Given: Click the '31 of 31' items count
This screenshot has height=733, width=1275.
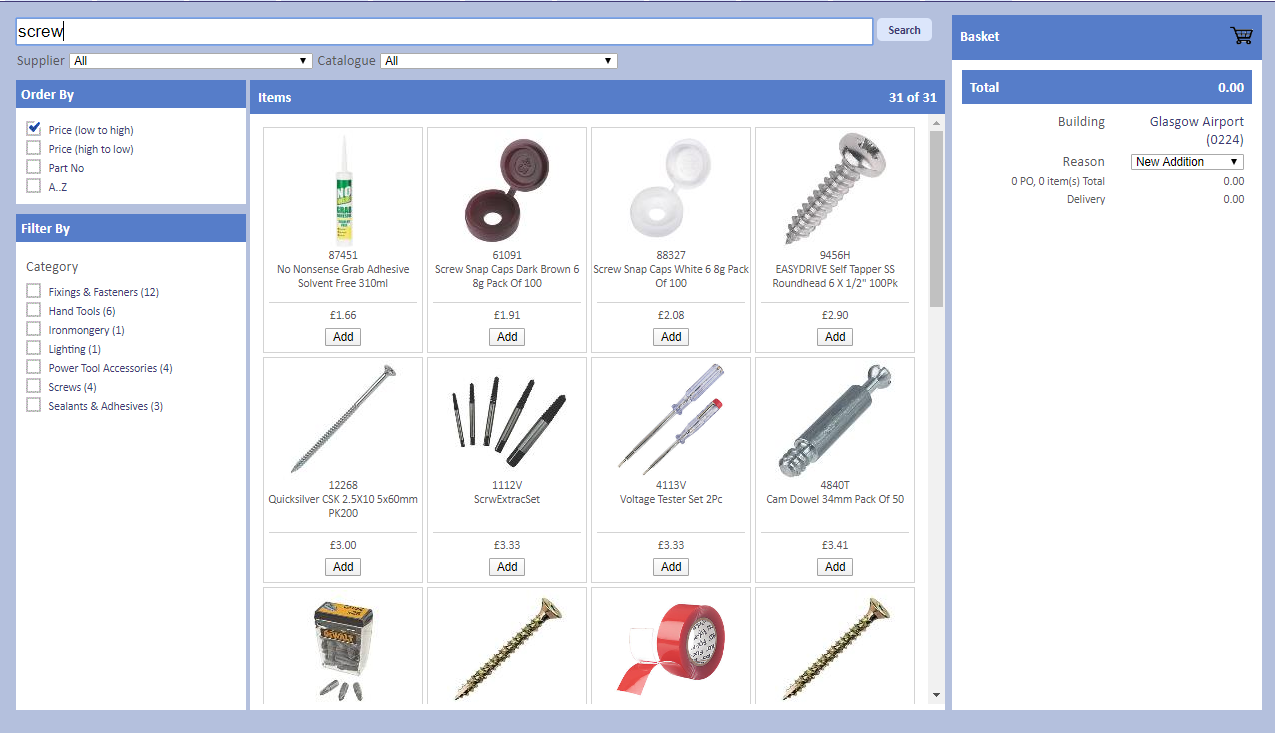Looking at the screenshot, I should click(912, 97).
